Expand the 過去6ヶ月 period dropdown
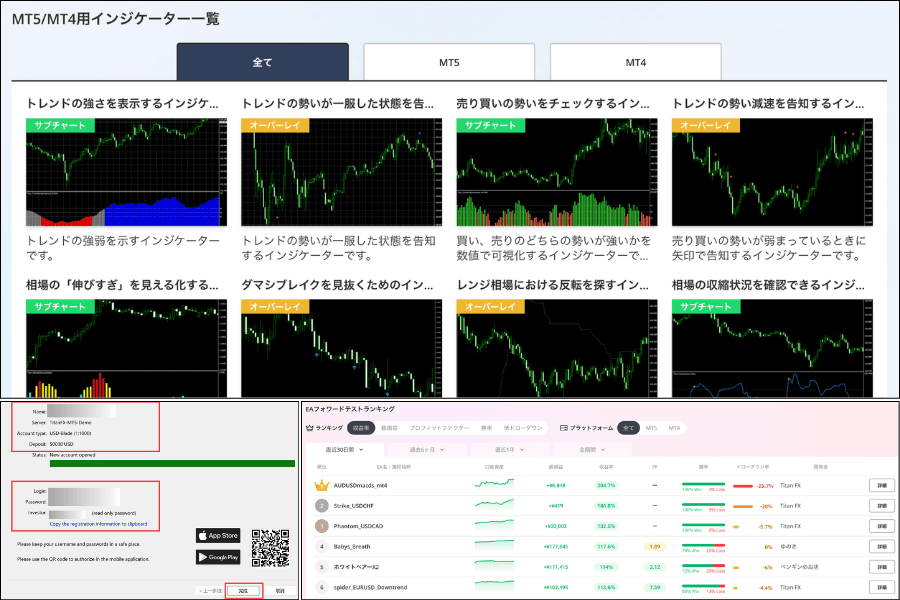Screen dimensions: 900x600 pos(427,450)
